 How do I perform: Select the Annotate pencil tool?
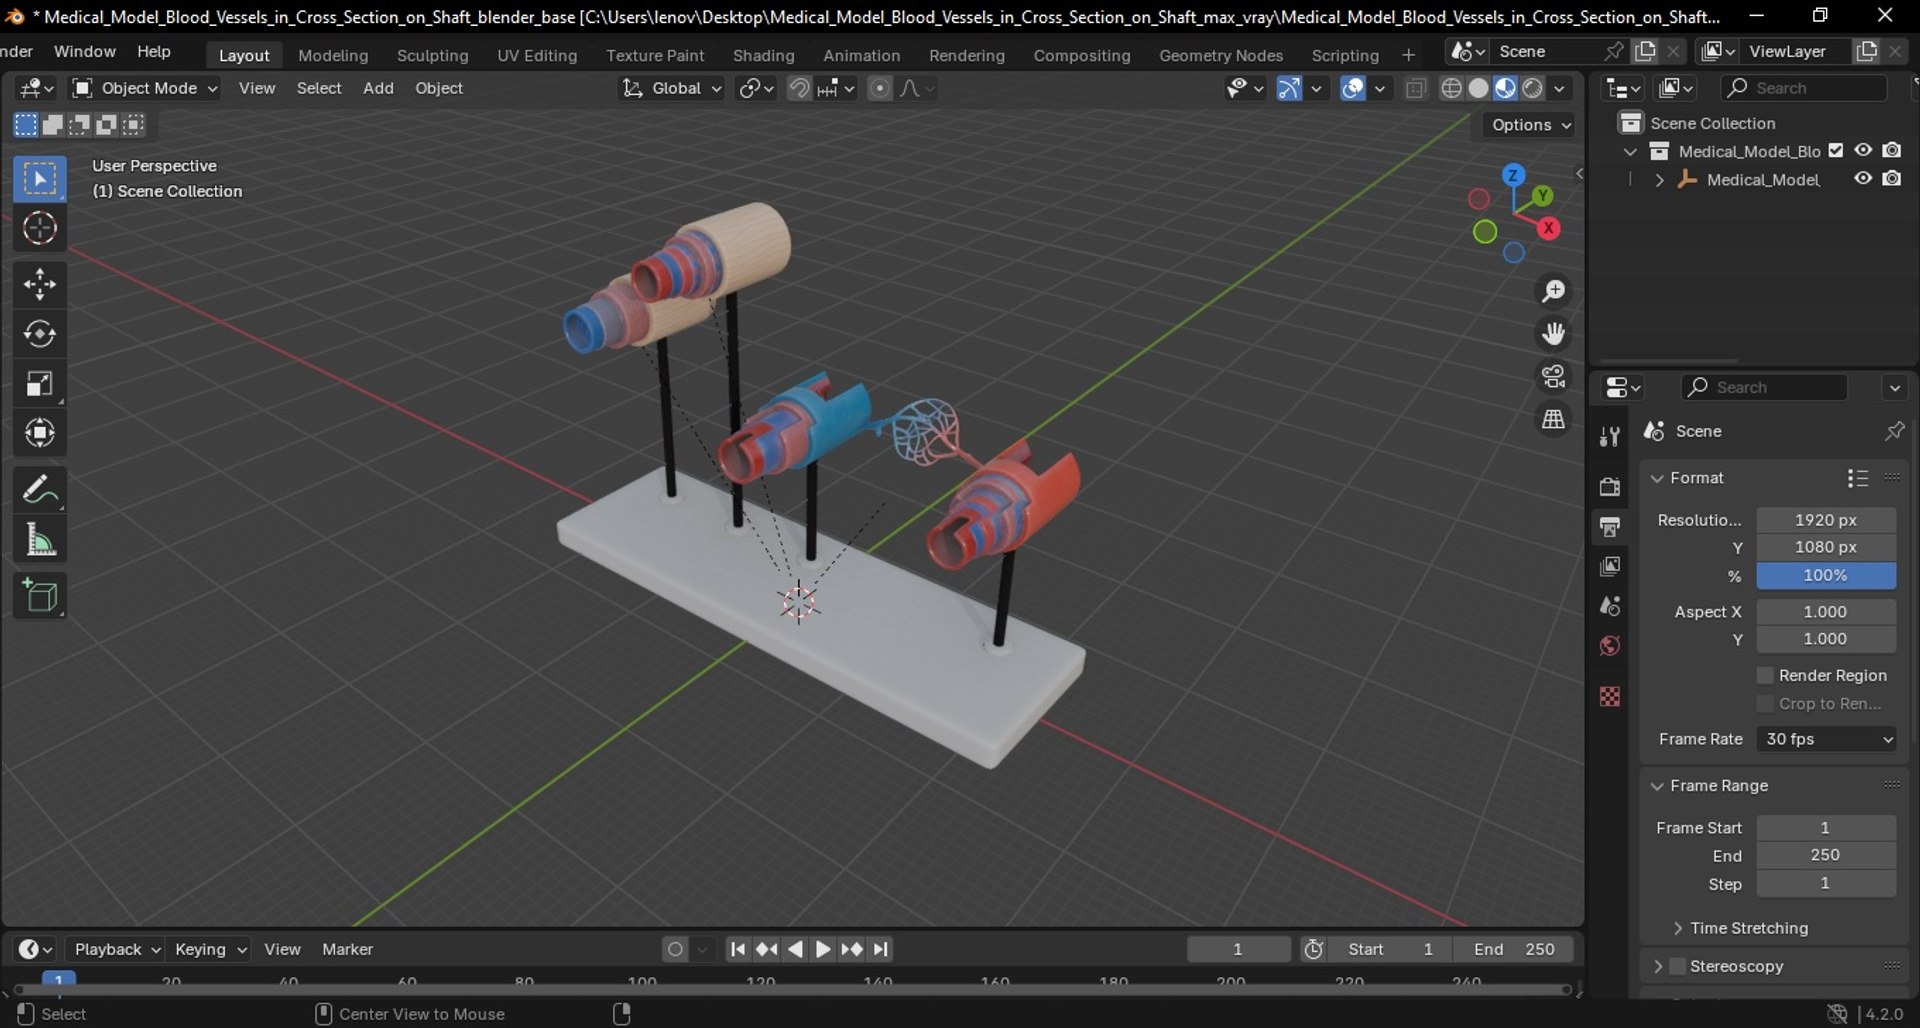pos(40,489)
